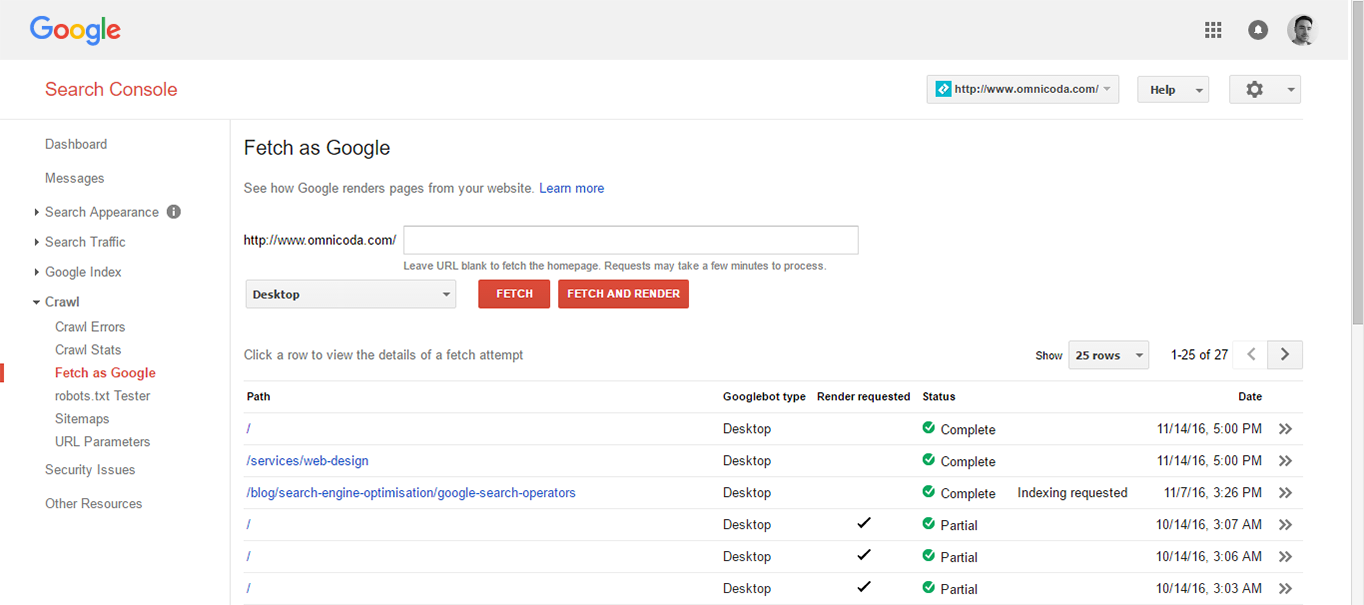
Task: Go to previous page of results
Action: (1250, 355)
